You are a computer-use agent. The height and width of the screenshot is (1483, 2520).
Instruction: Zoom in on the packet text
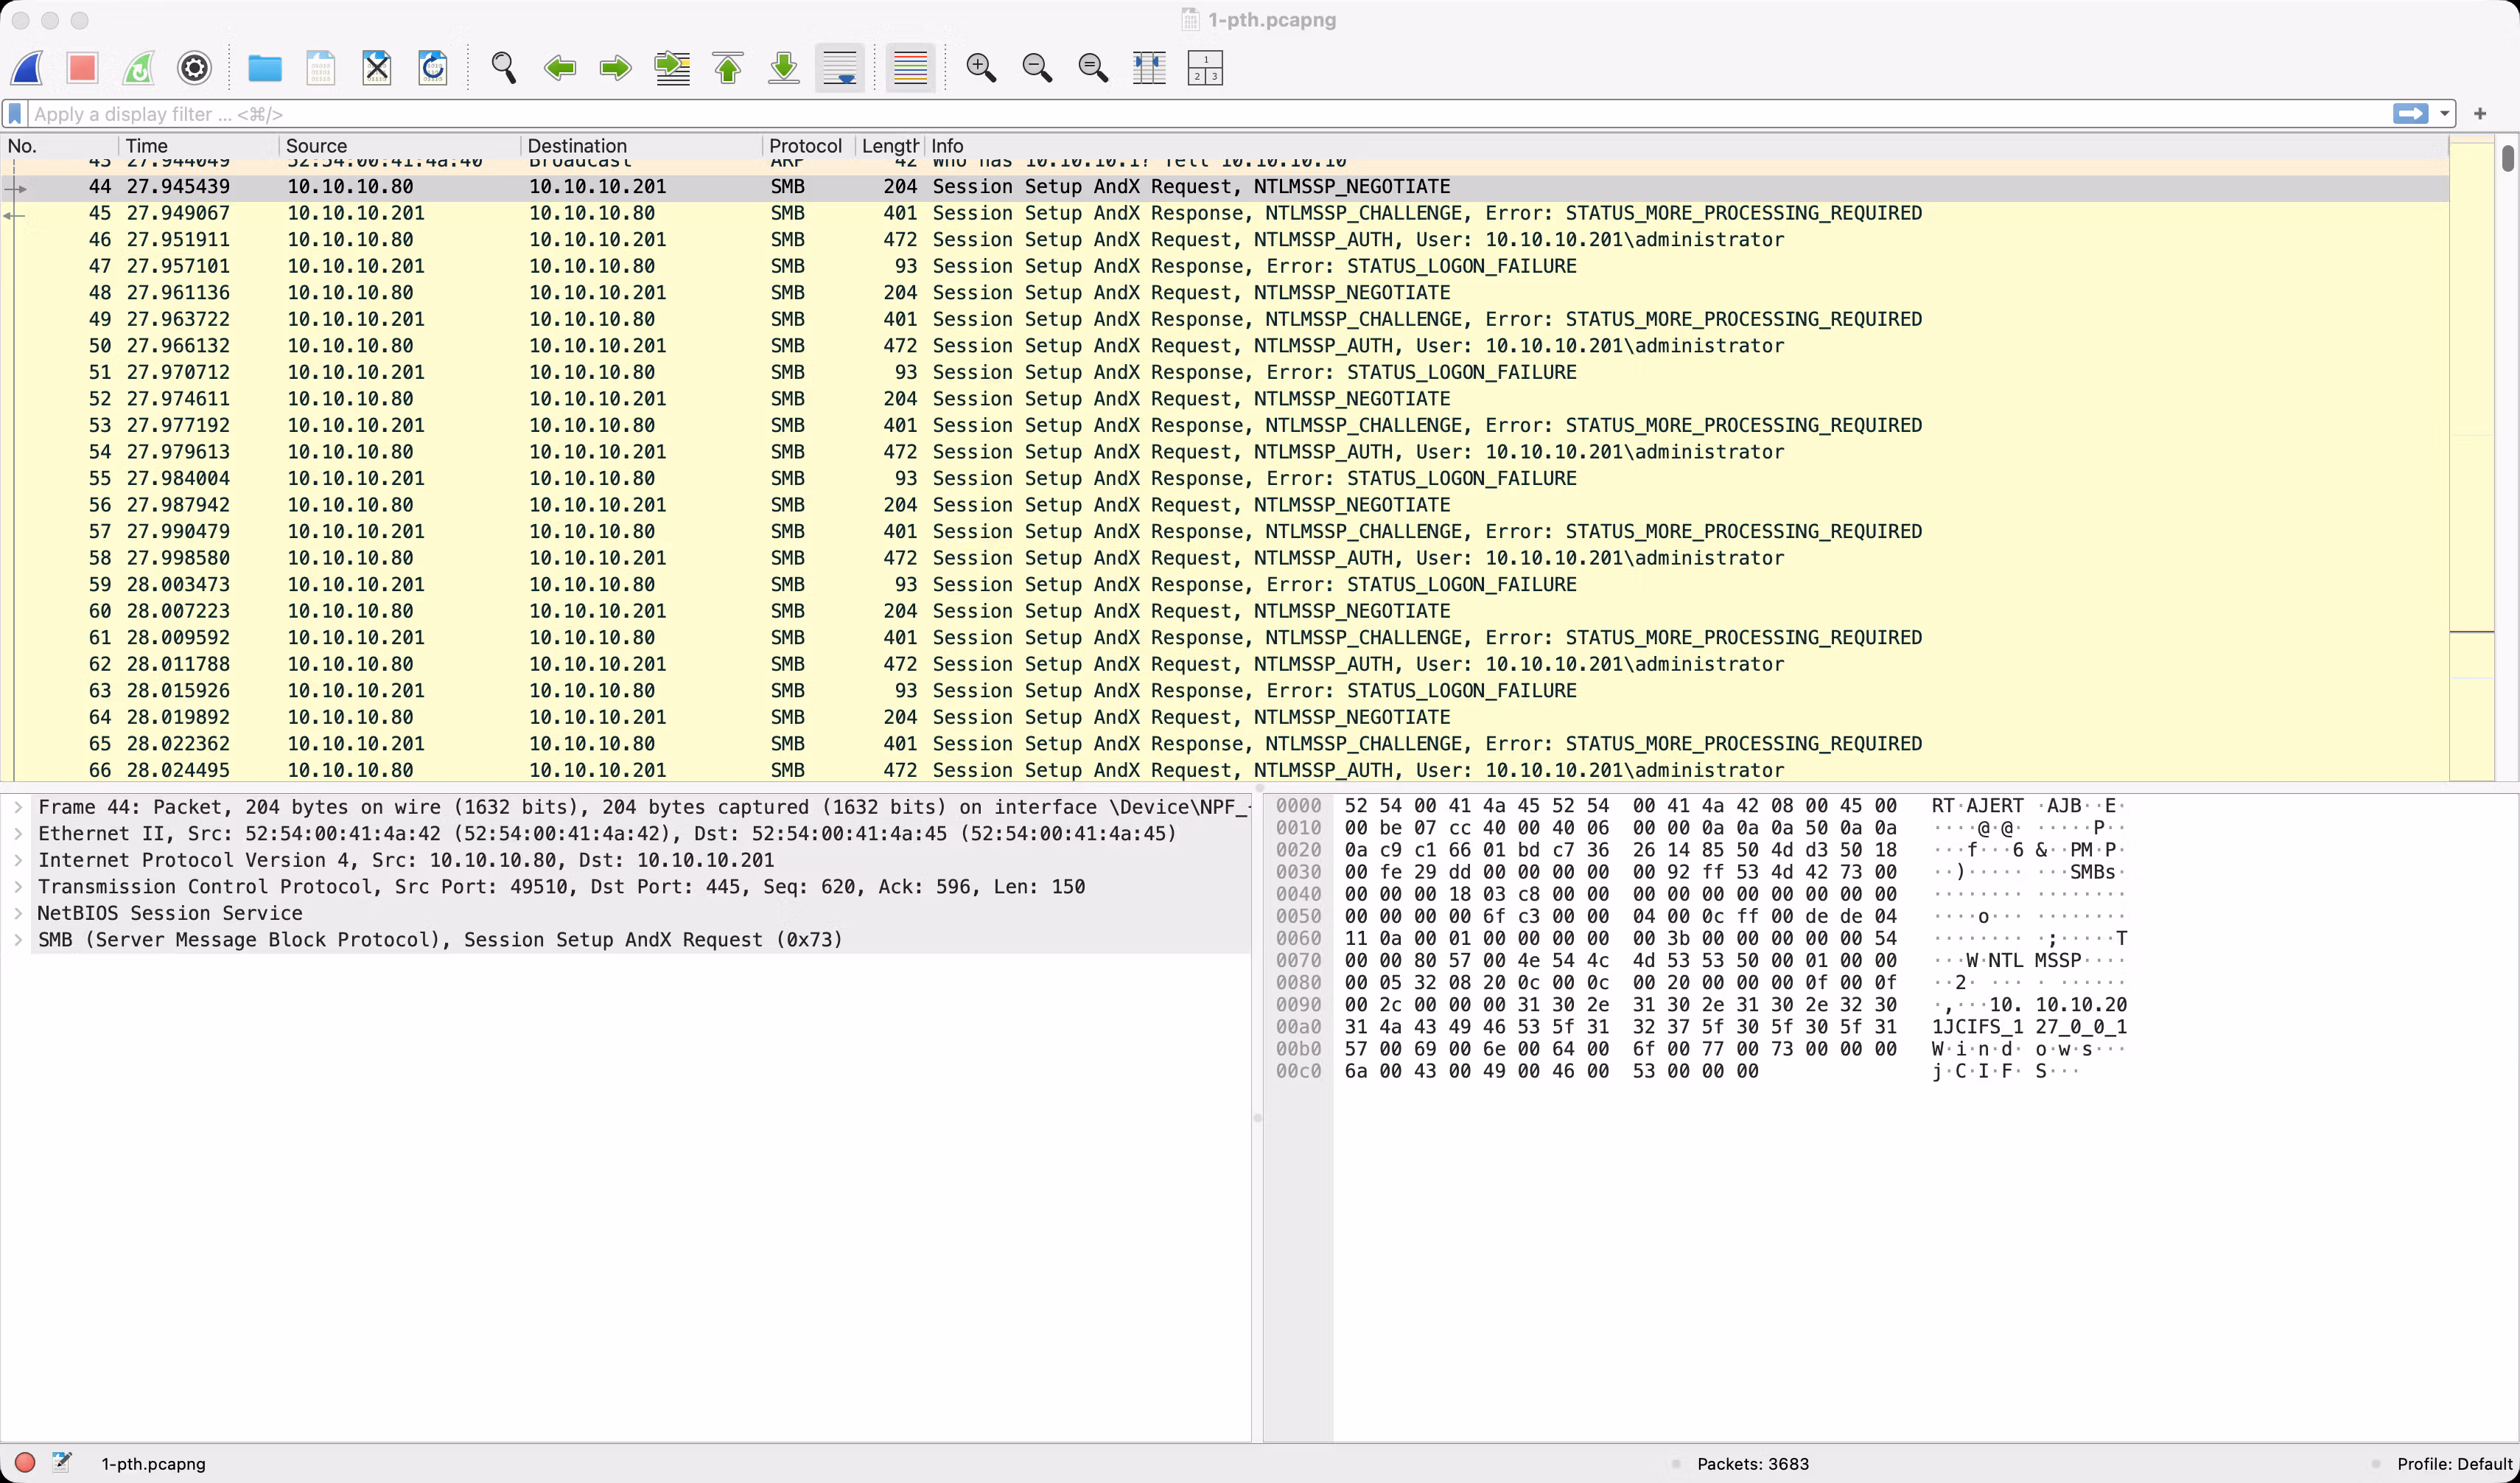click(981, 68)
